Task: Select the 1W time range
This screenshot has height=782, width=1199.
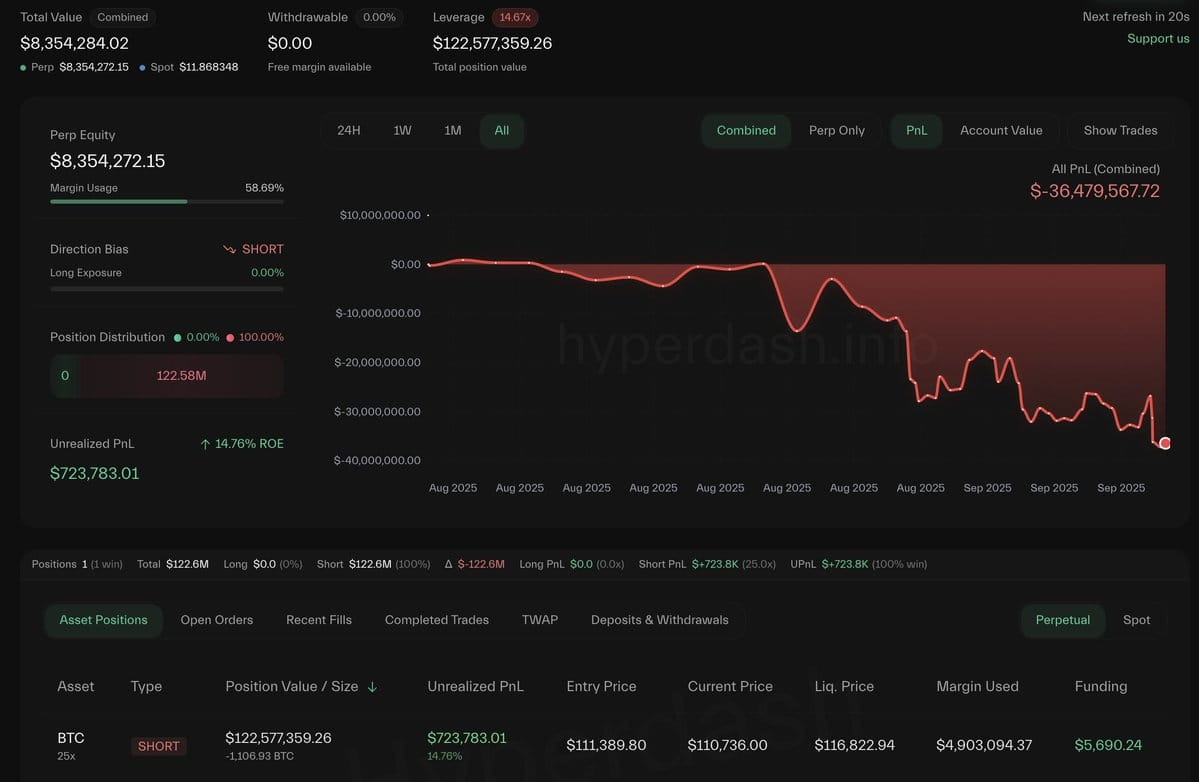Action: pyautogui.click(x=402, y=131)
